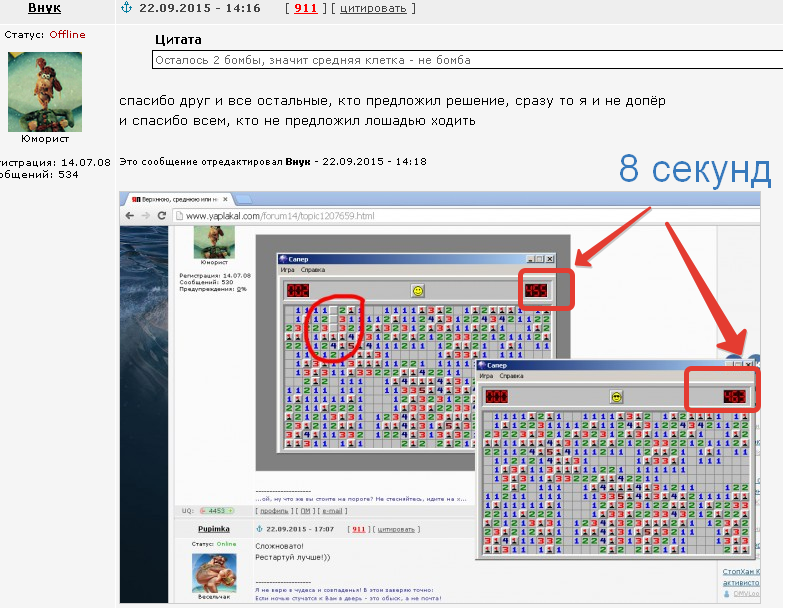This screenshot has height=608, width=792.
Task: Click the sunglasses smiley in front Сапер window
Action: (x=616, y=397)
